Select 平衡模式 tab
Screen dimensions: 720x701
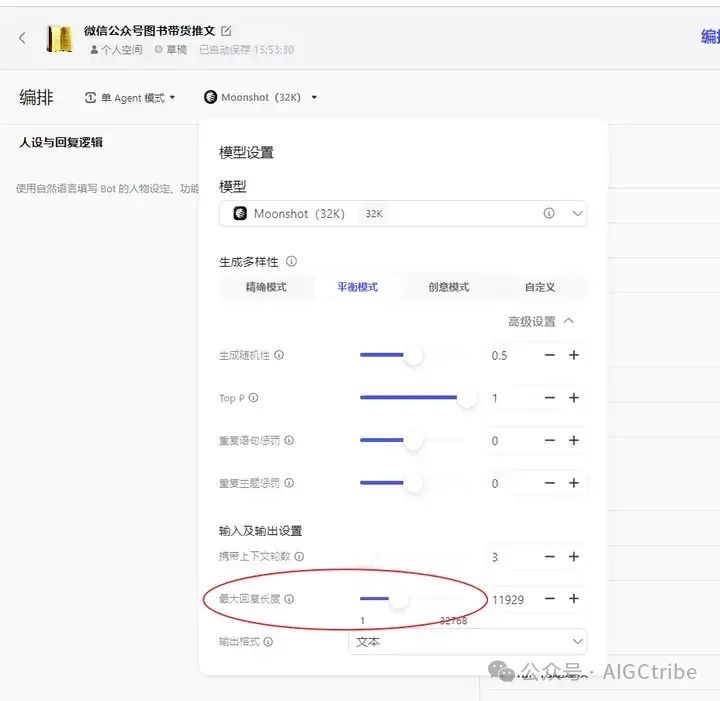[x=357, y=287]
